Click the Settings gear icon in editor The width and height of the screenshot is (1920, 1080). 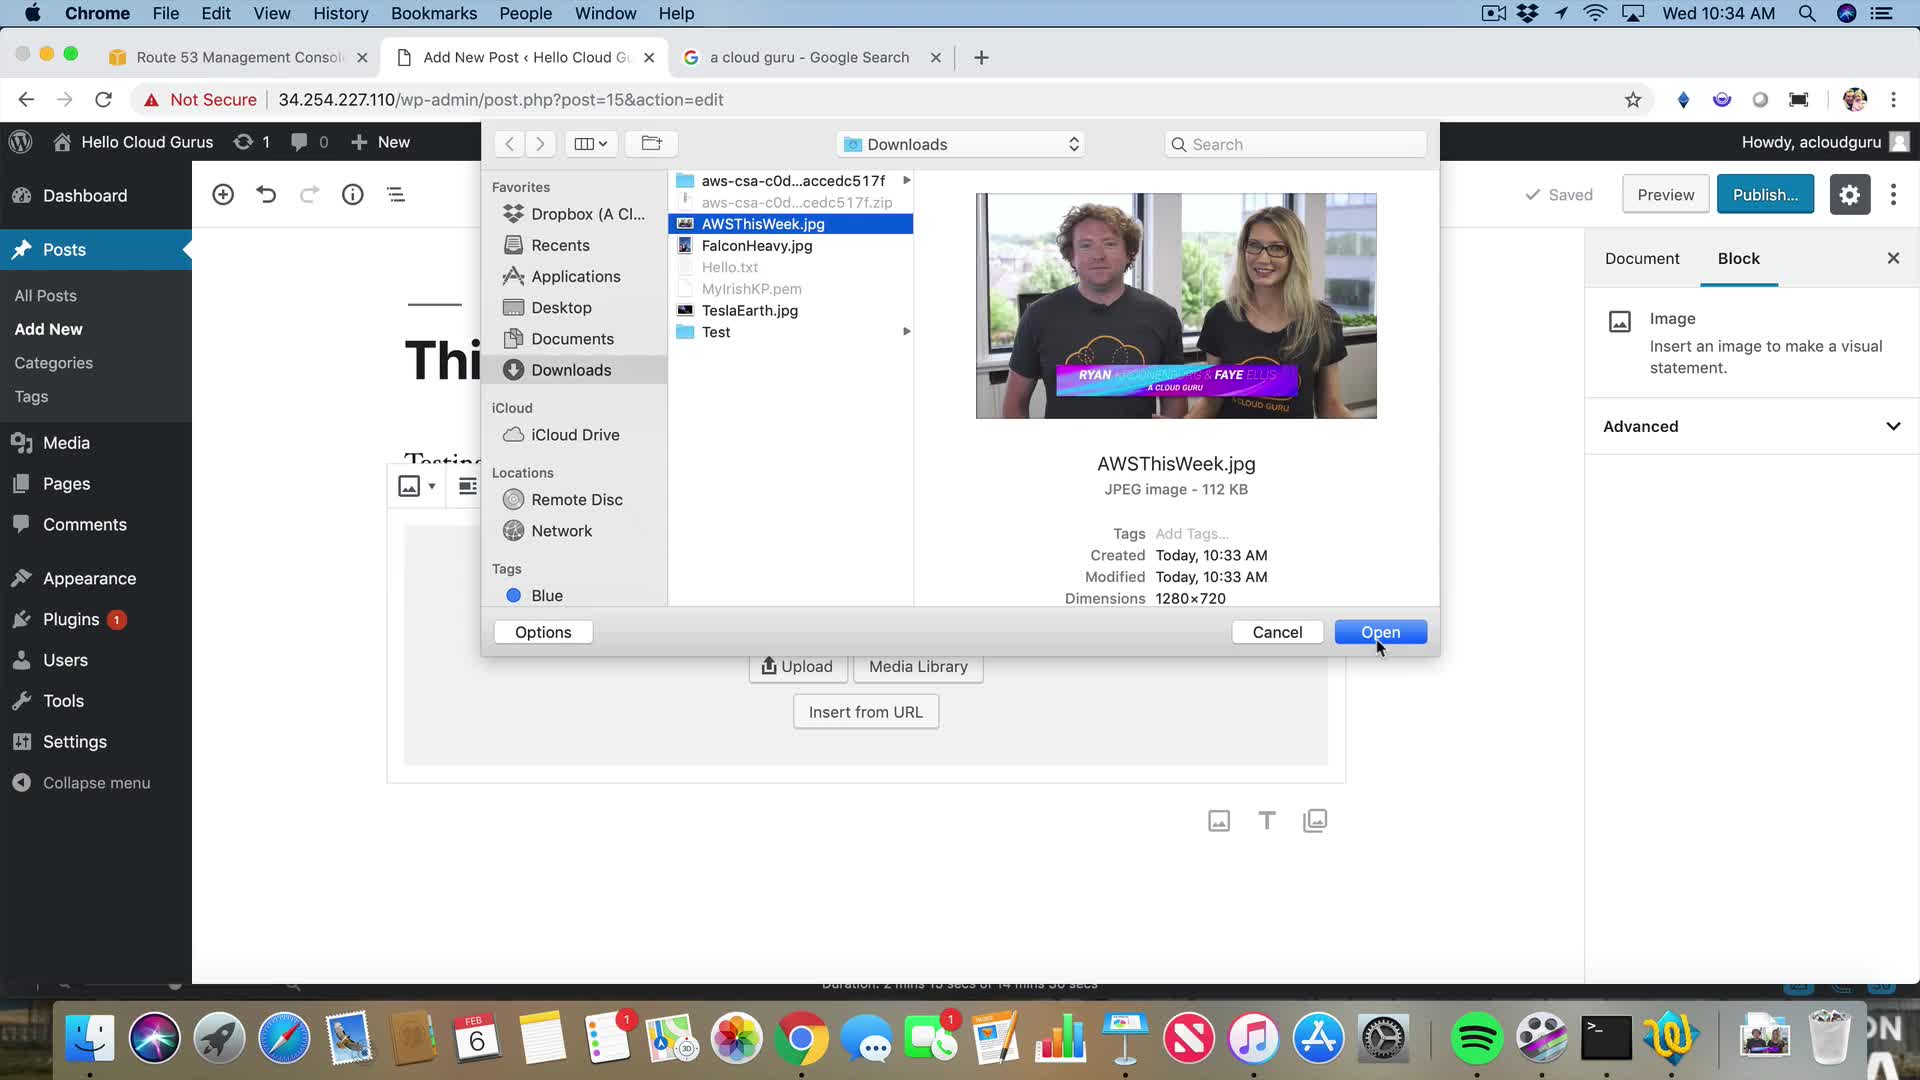pyautogui.click(x=1849, y=195)
